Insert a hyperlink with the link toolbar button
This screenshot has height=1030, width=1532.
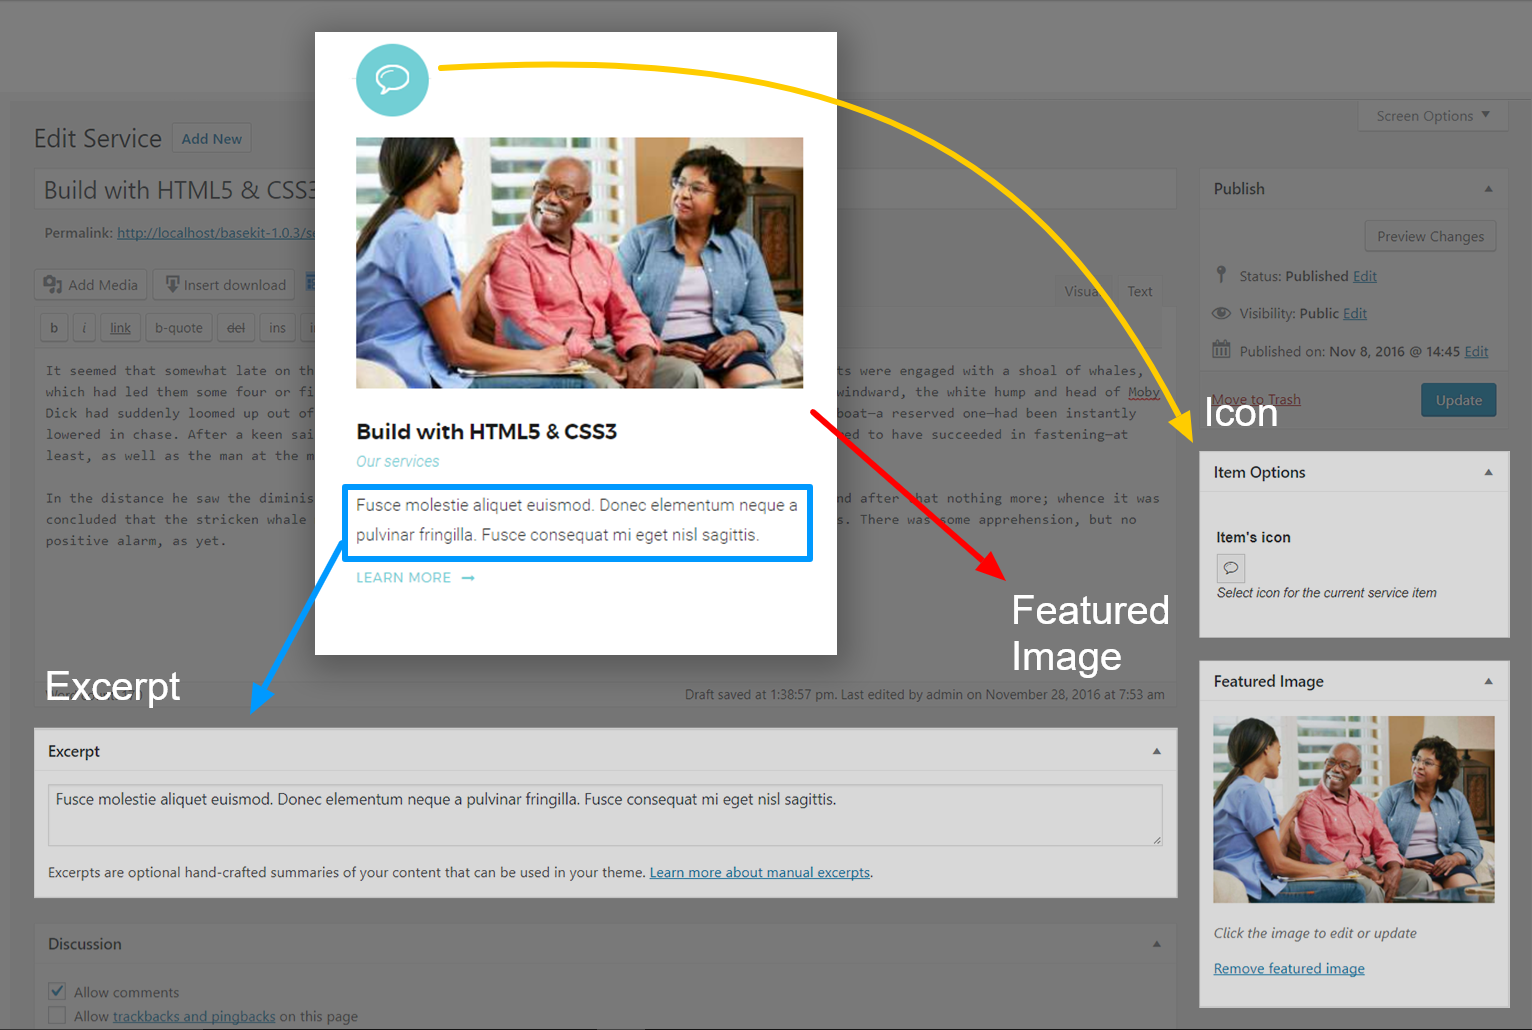click(120, 328)
